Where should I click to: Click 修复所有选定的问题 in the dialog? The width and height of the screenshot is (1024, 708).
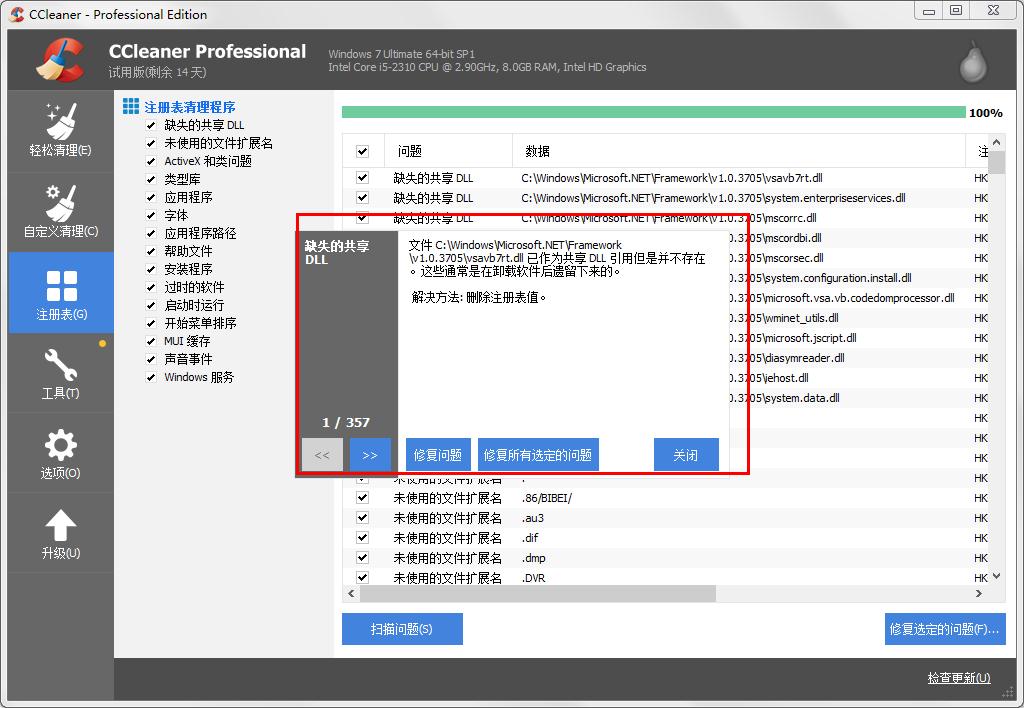click(x=538, y=454)
